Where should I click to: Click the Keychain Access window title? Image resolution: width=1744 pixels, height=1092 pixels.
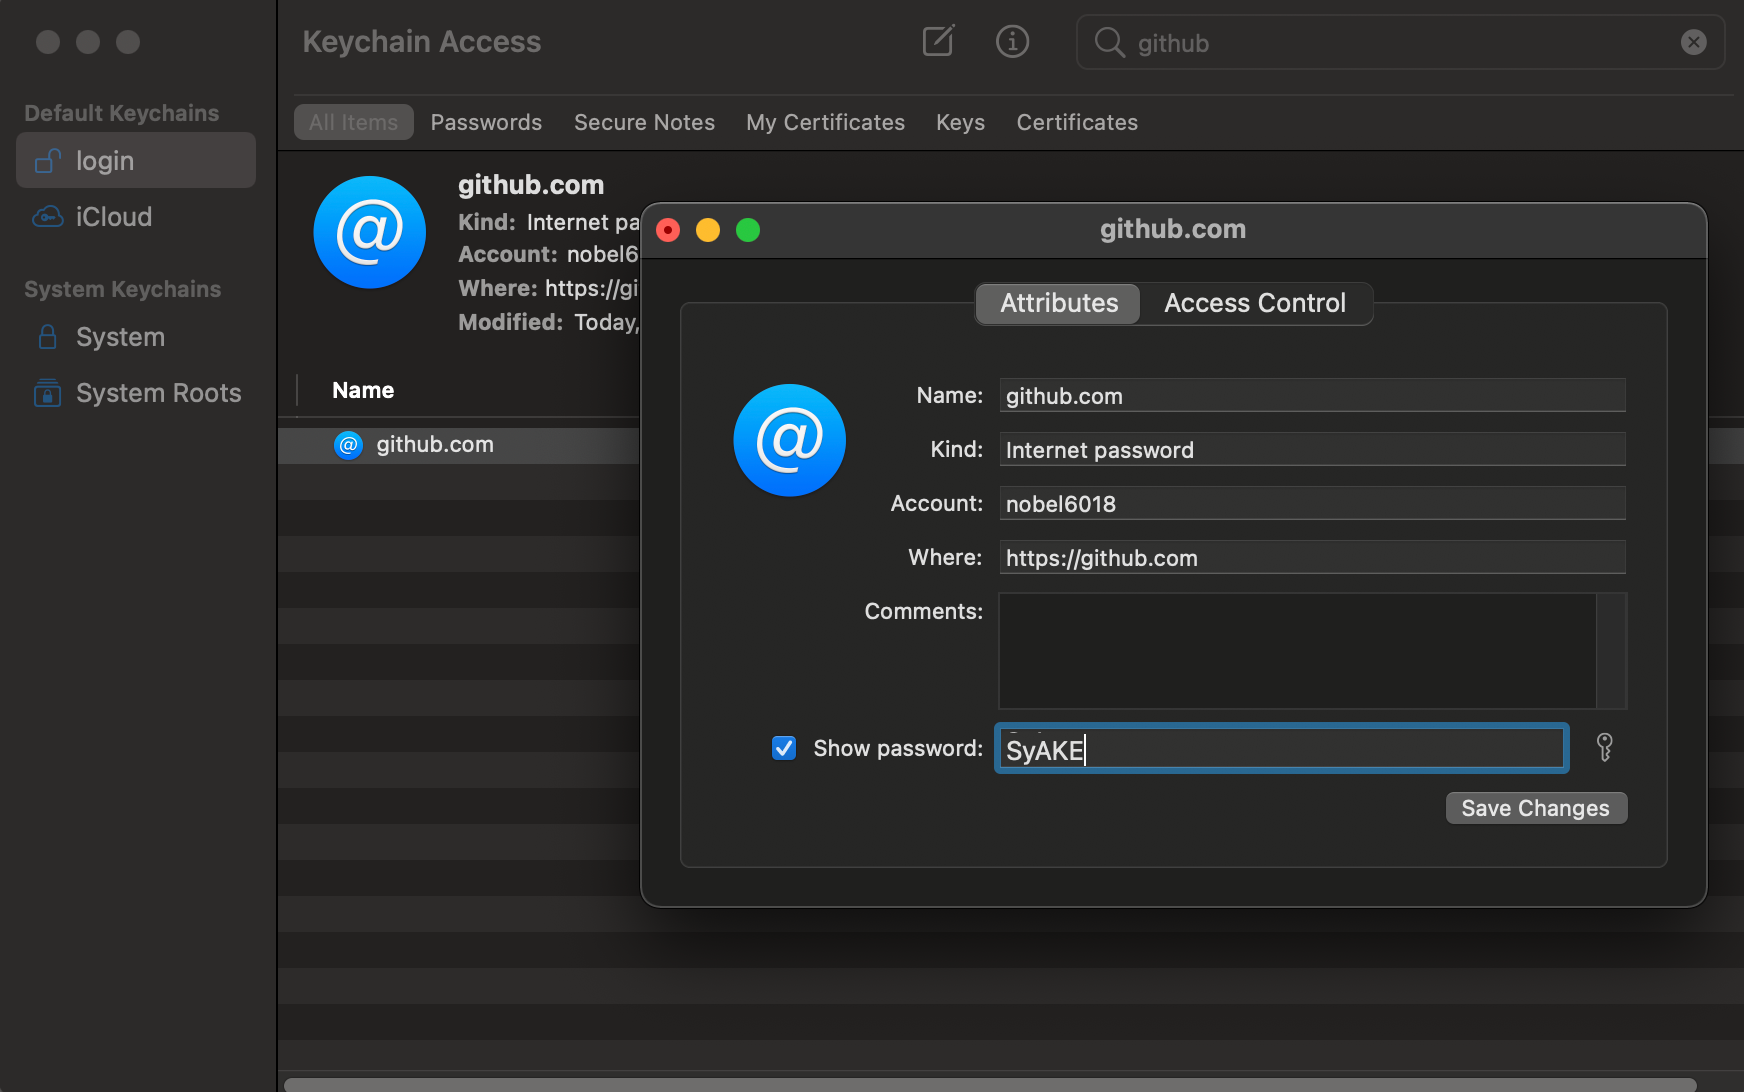[421, 42]
